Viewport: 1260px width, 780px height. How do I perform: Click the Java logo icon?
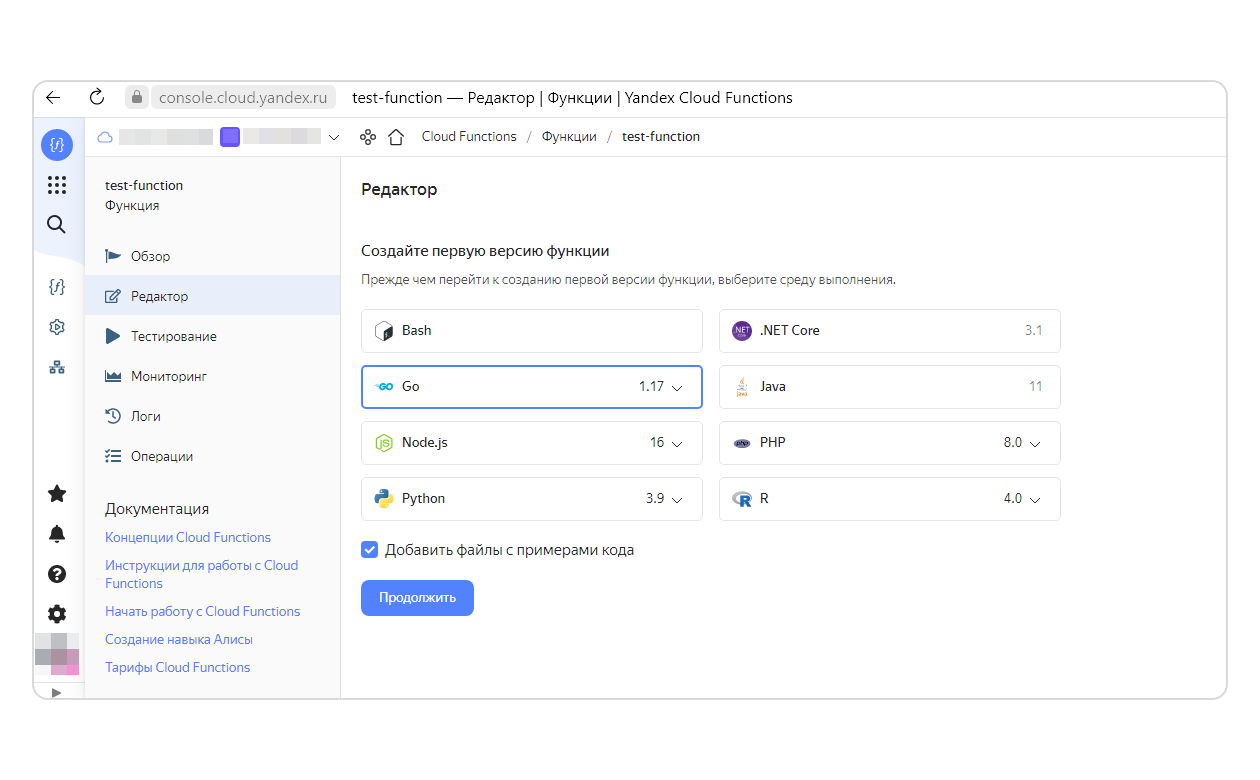(742, 387)
